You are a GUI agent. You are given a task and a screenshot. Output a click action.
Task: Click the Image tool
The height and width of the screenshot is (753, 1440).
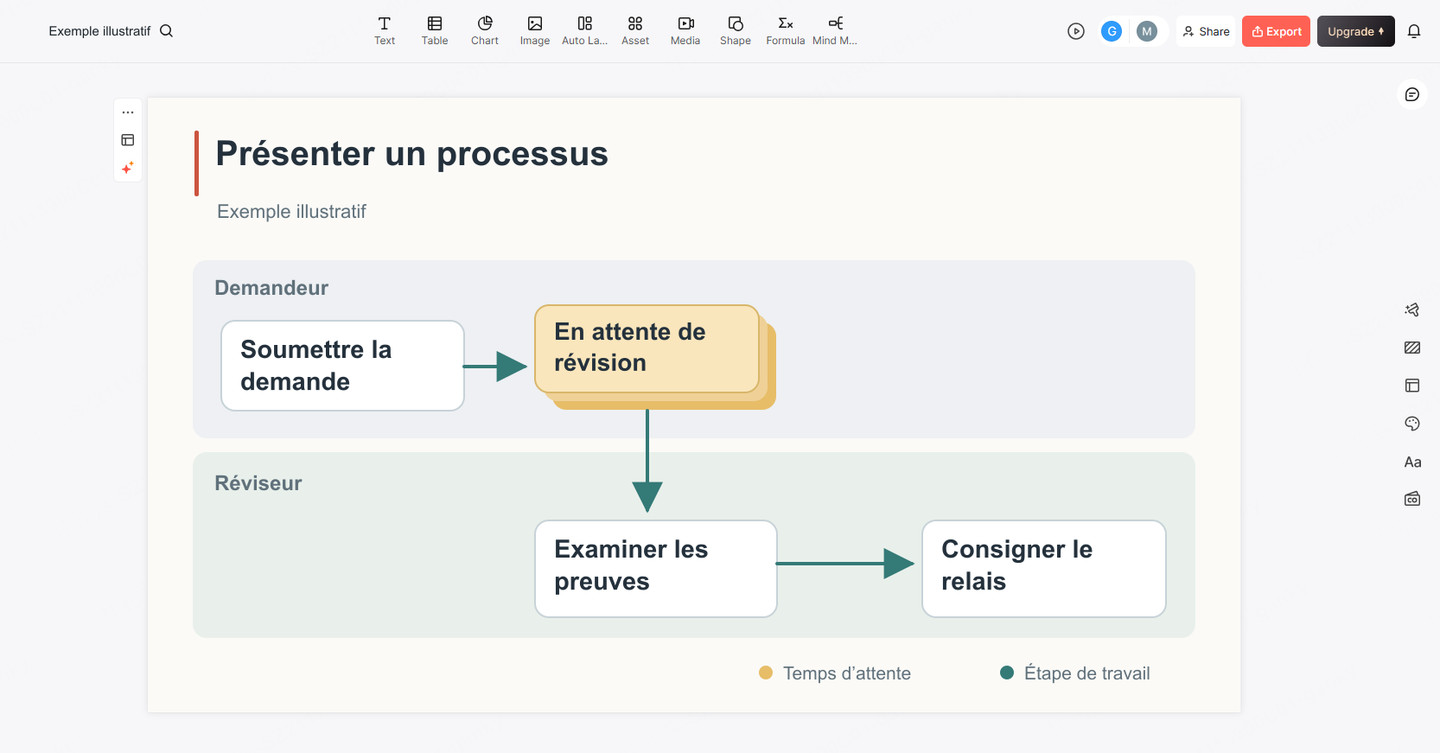535,30
